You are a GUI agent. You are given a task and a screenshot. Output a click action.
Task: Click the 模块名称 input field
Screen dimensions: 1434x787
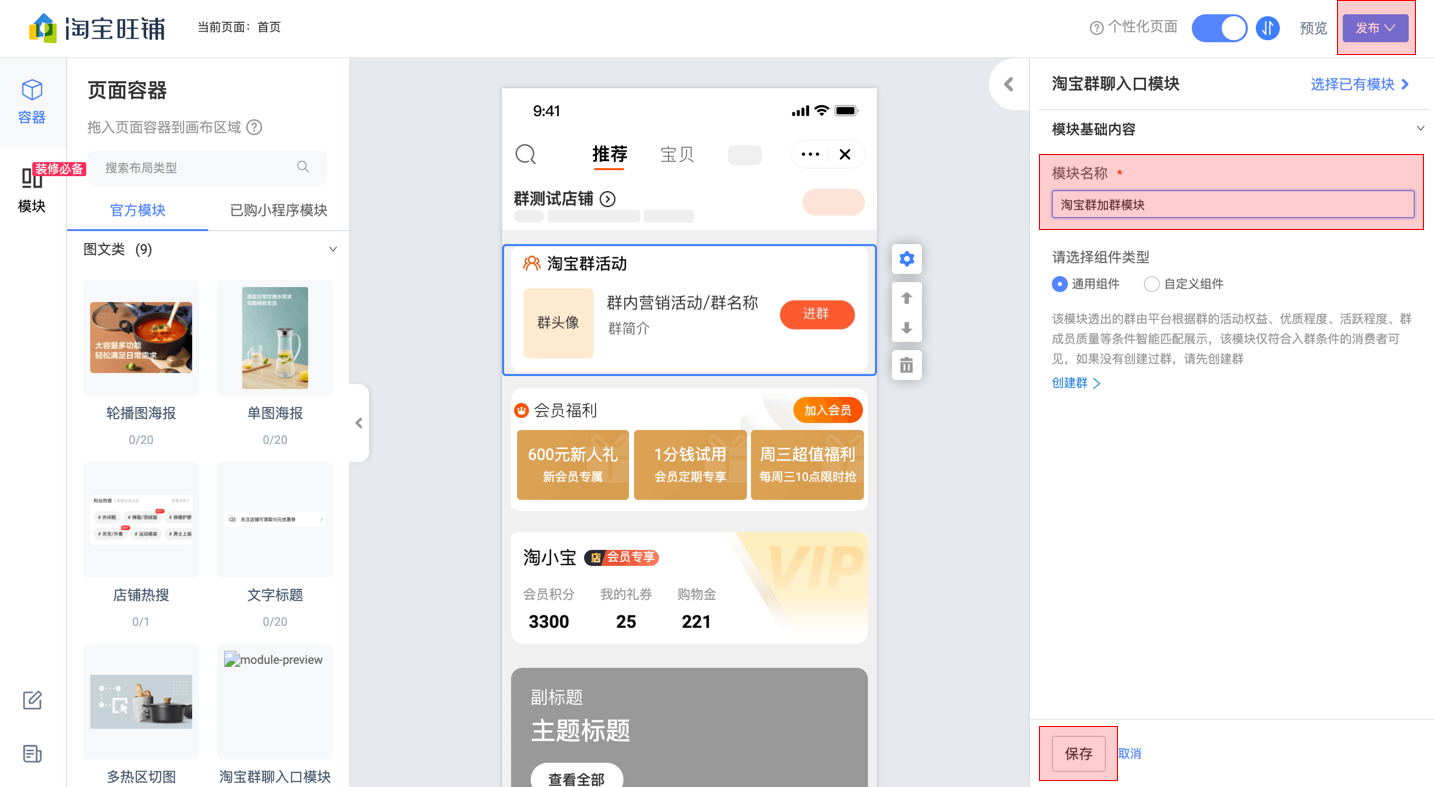1233,204
